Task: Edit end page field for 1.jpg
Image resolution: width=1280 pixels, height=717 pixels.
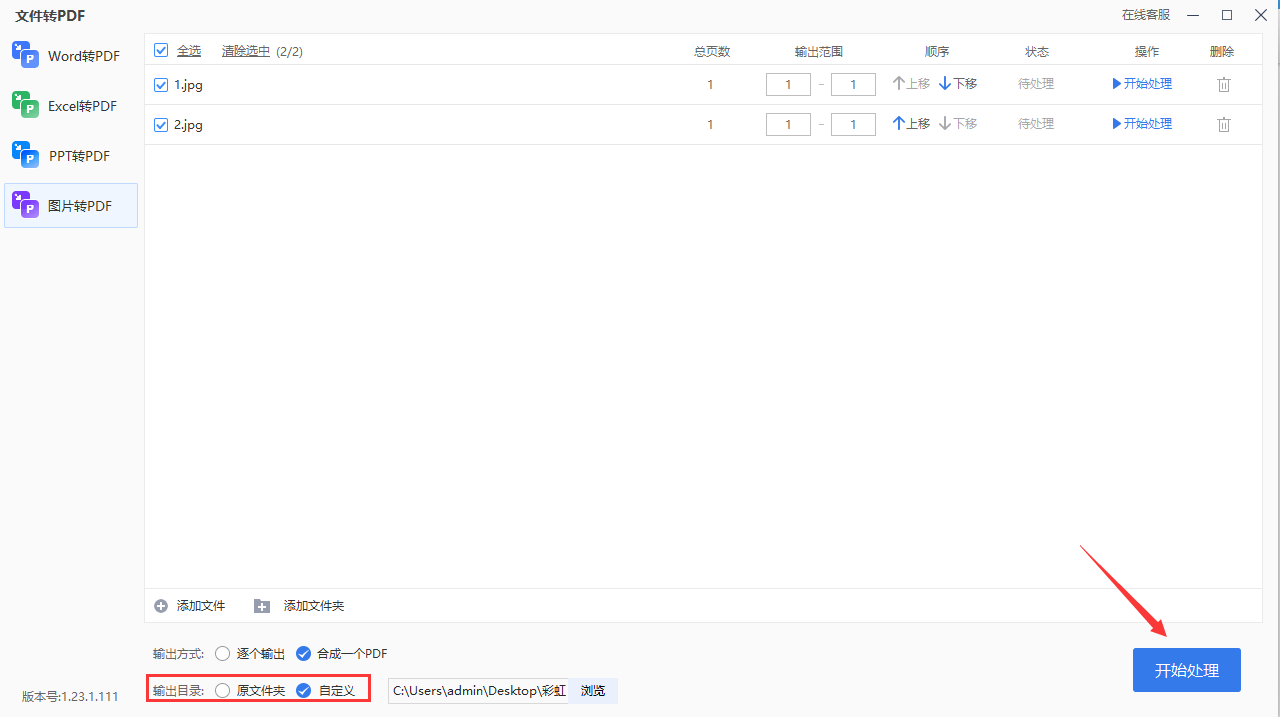Action: pos(853,85)
